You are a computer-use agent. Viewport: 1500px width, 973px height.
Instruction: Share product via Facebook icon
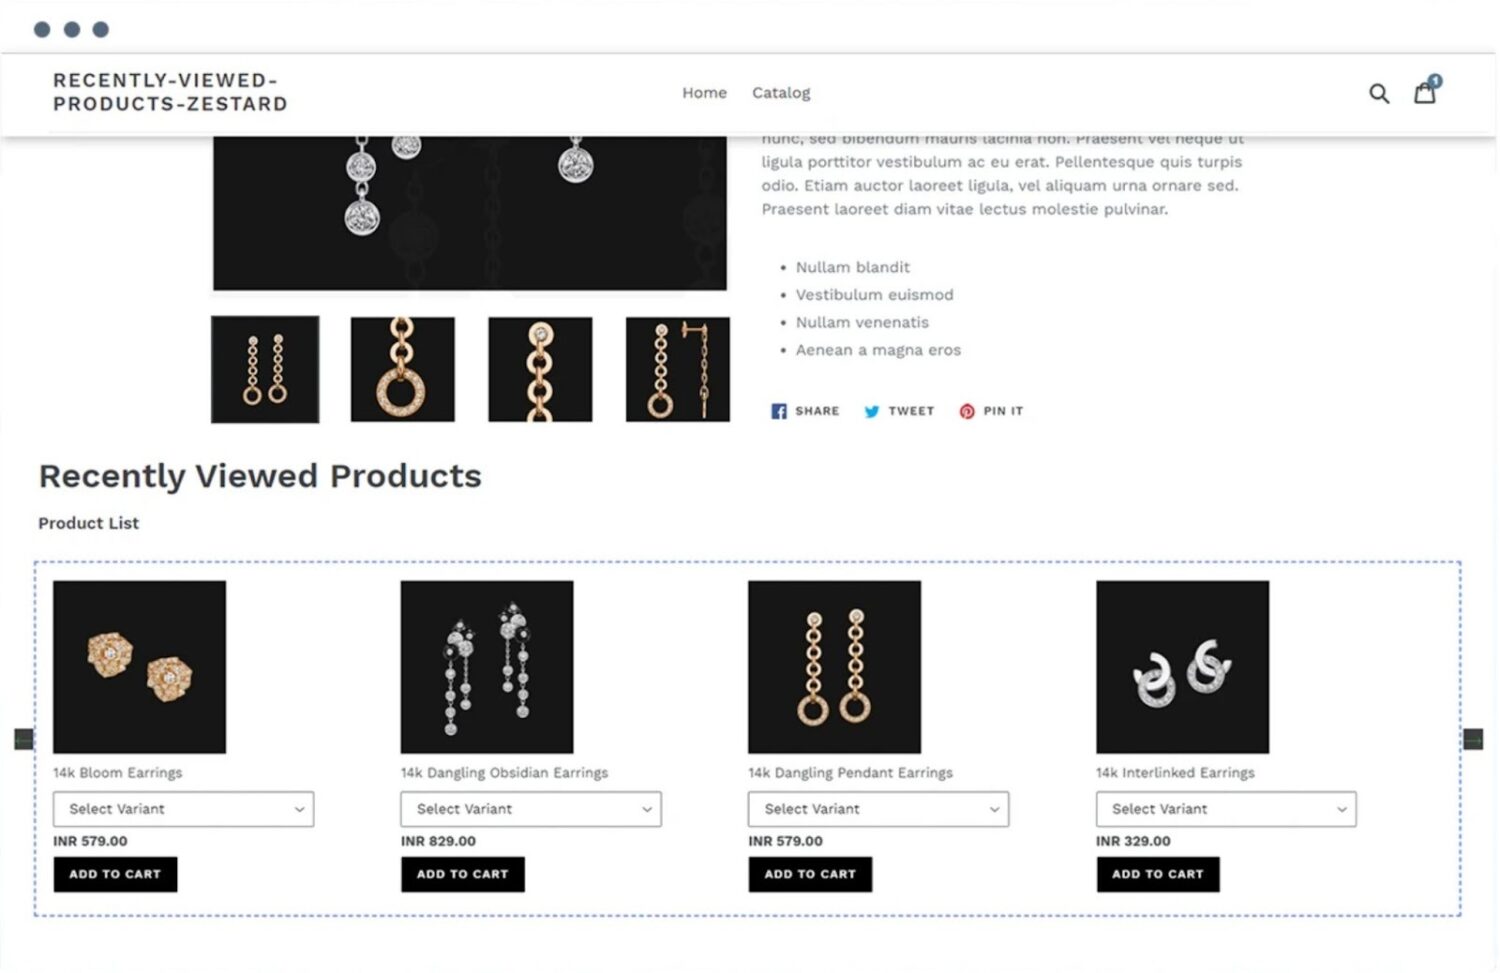click(779, 411)
